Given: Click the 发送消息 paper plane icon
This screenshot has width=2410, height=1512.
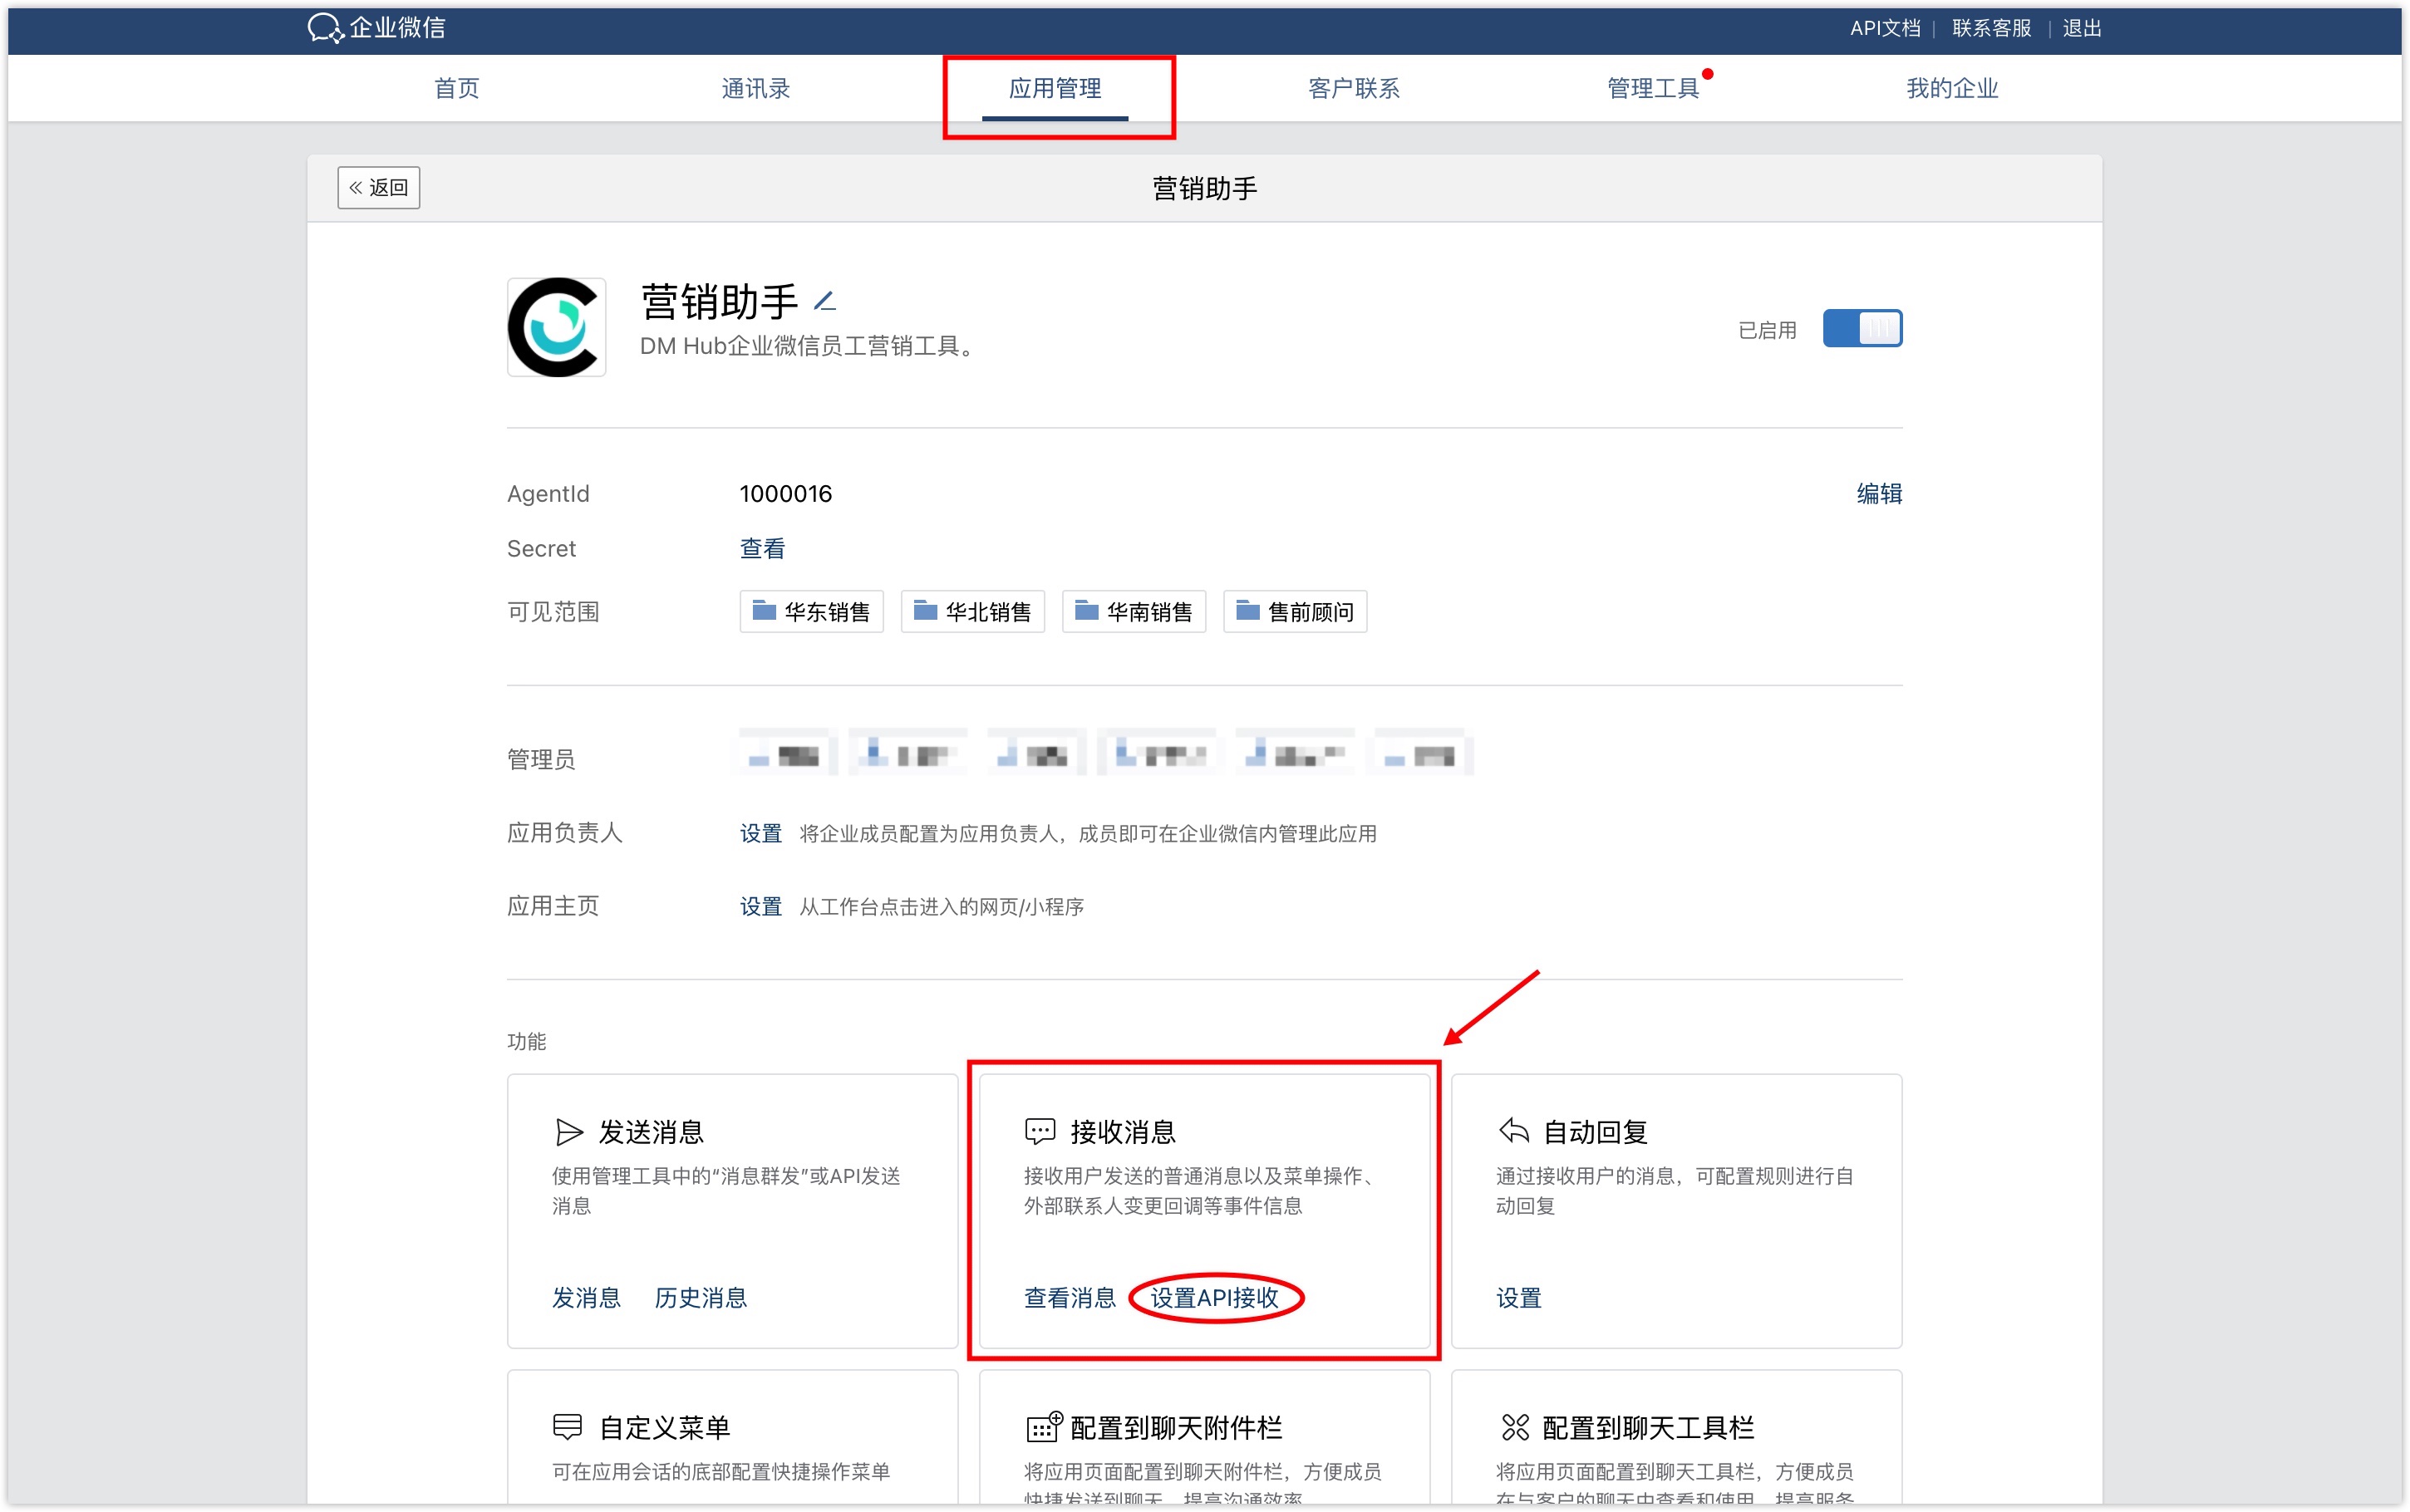Looking at the screenshot, I should click(x=569, y=1131).
